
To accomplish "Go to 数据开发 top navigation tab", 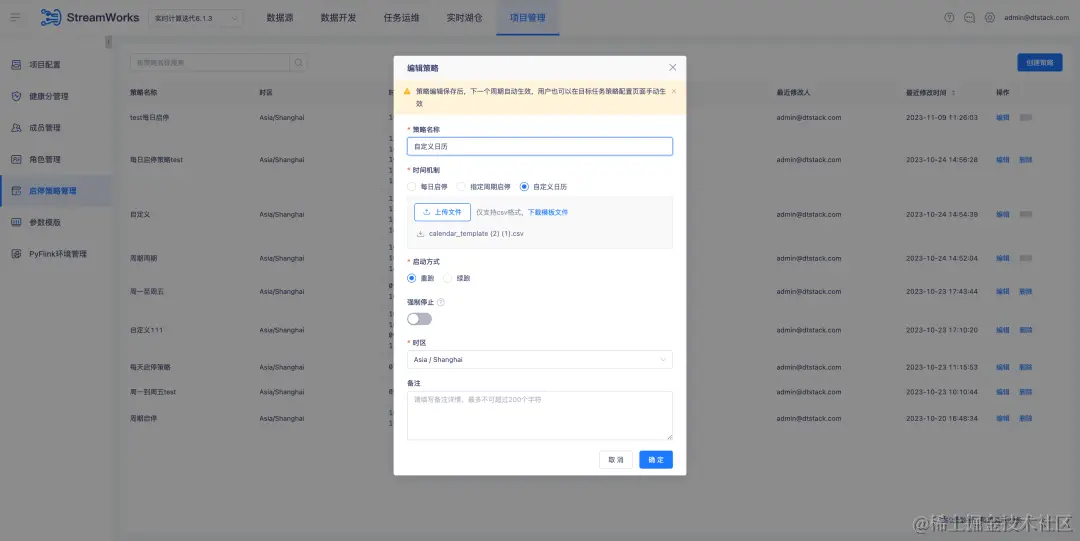I will pyautogui.click(x=338, y=18).
